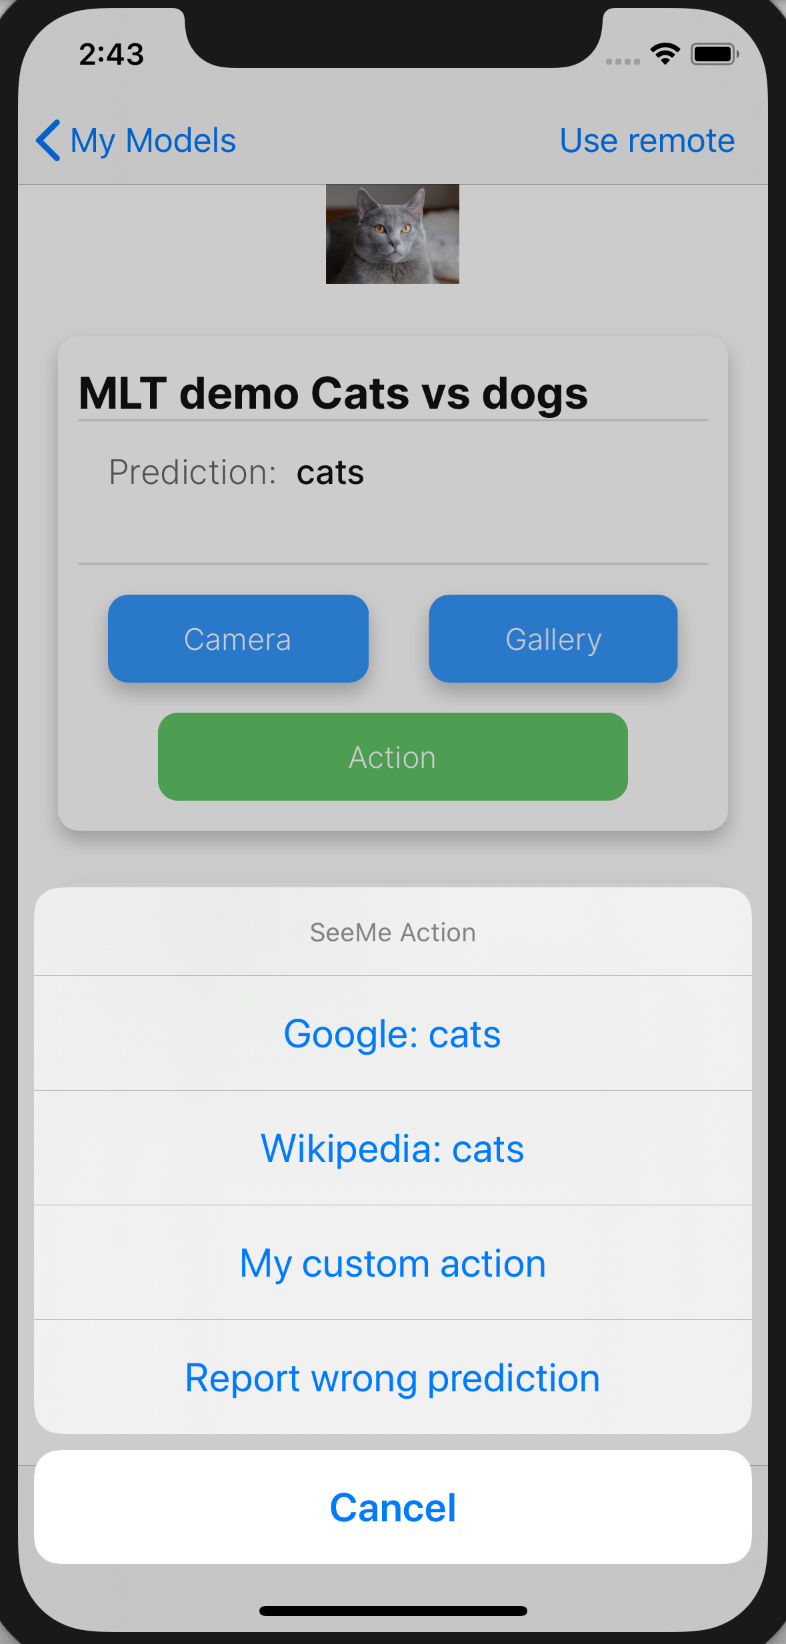Tap the Use remote link

(x=647, y=141)
